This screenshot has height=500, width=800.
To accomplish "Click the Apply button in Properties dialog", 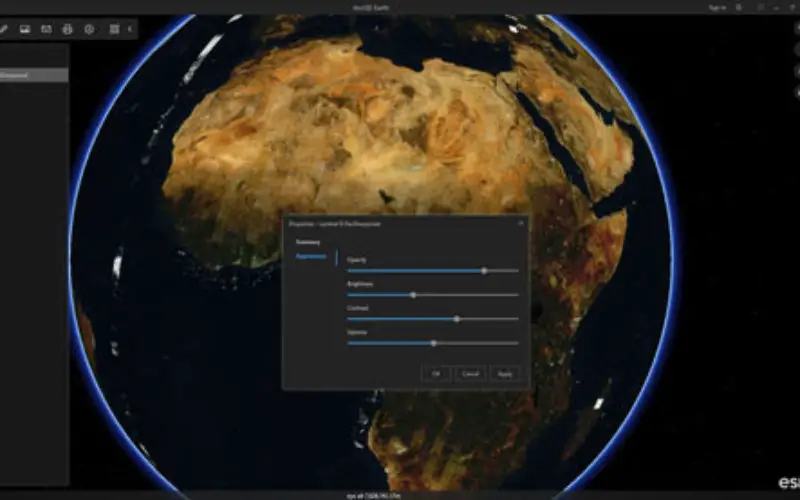I will tap(505, 373).
